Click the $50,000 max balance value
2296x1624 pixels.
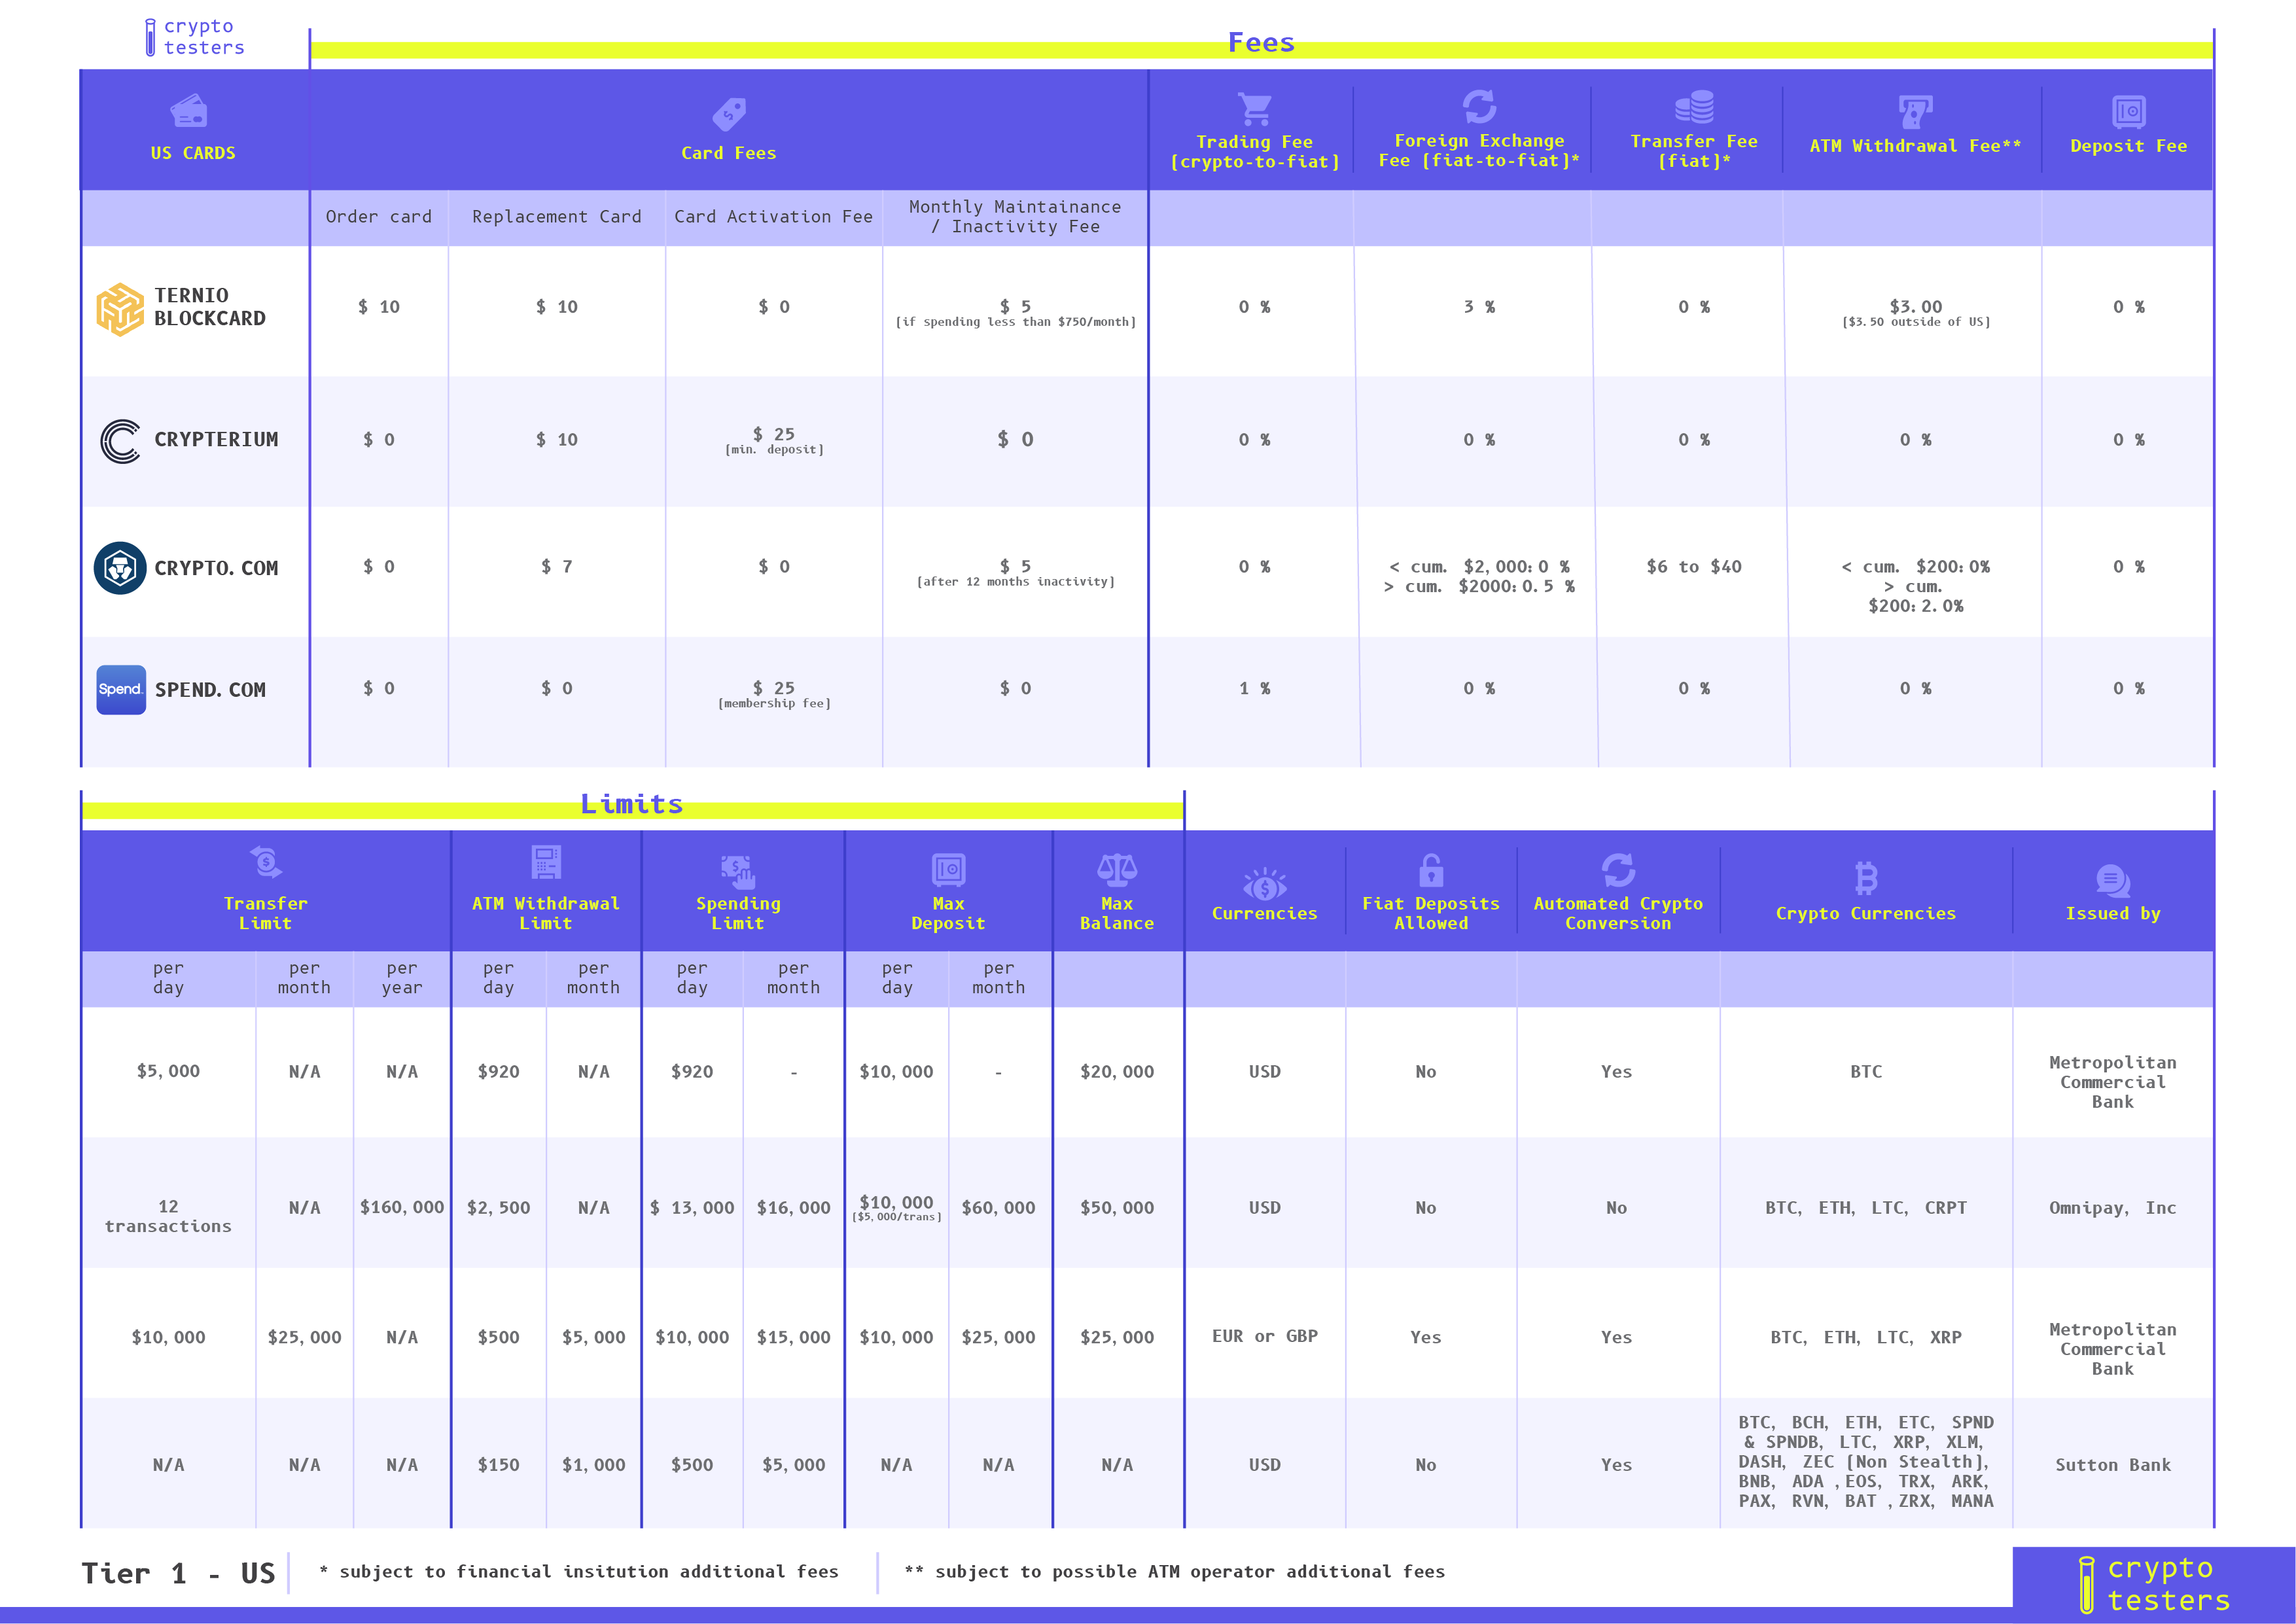1117,1208
